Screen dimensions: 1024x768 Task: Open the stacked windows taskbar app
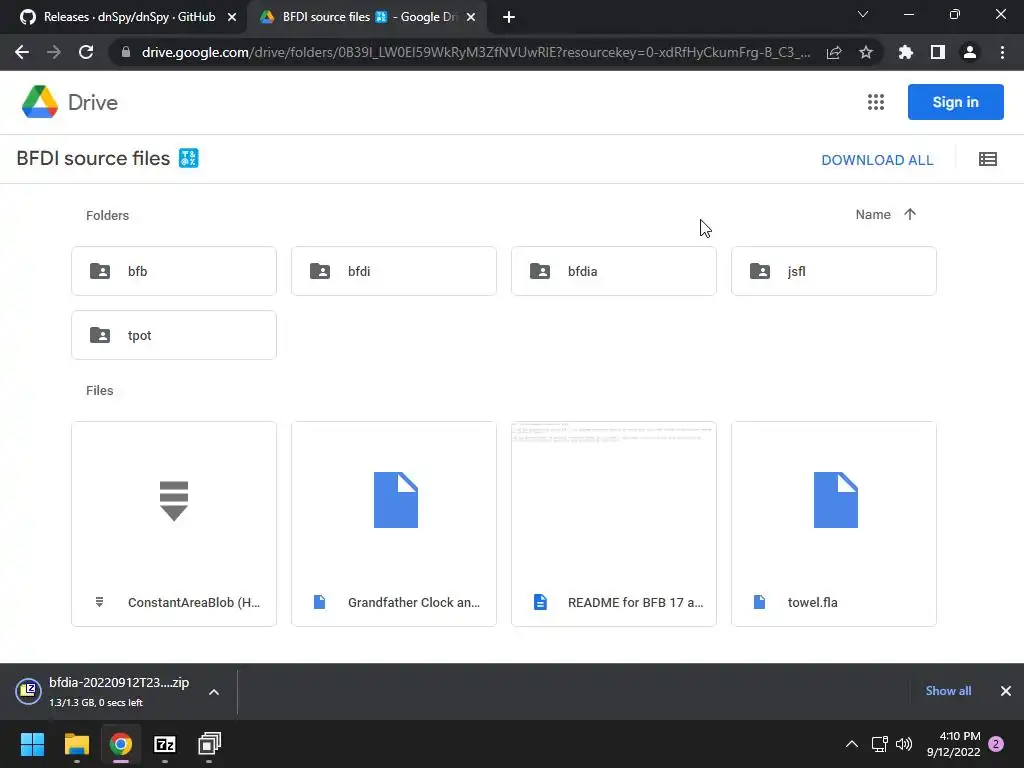(209, 744)
